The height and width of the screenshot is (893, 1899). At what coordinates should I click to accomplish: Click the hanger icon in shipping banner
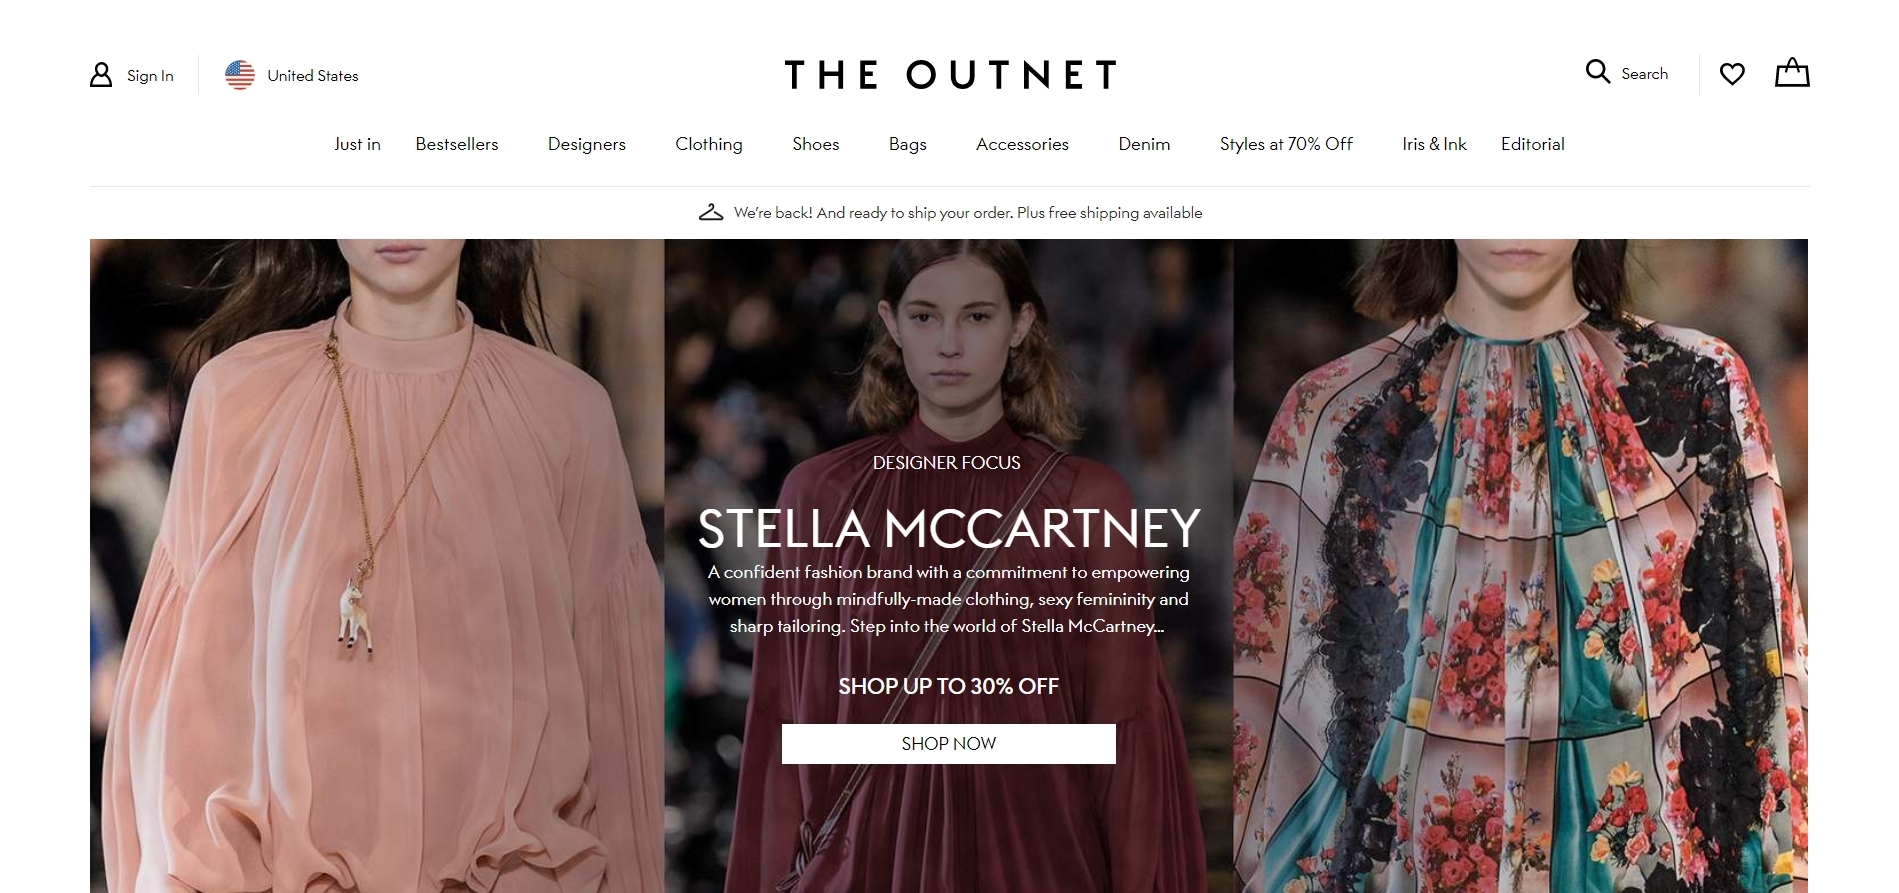pyautogui.click(x=711, y=212)
